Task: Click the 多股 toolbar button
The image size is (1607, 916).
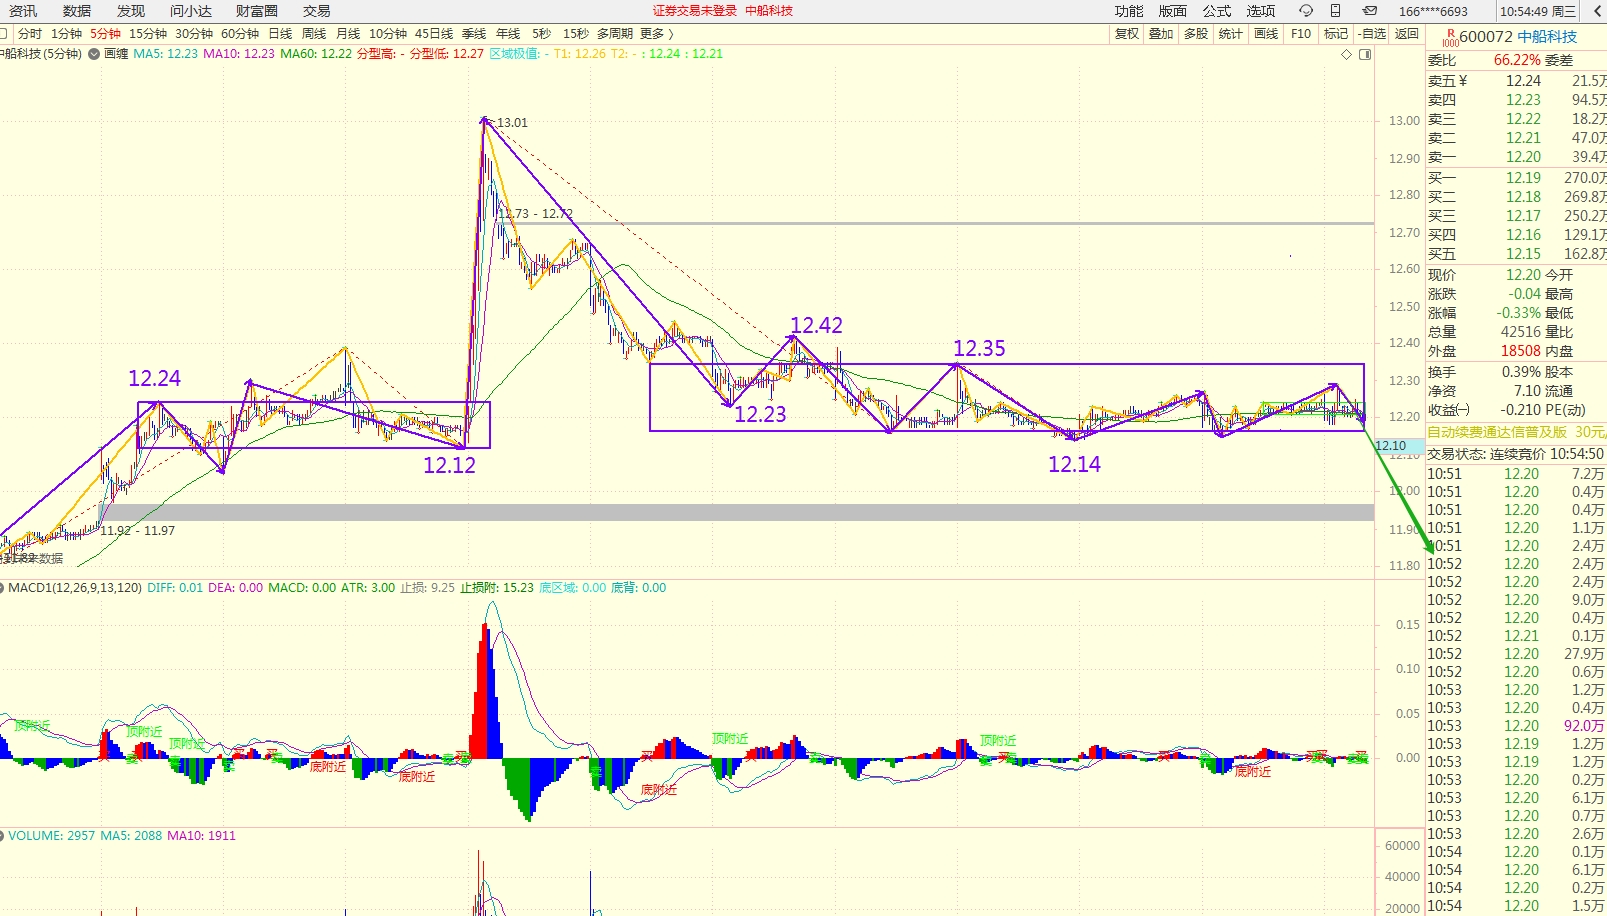Action: [1196, 34]
